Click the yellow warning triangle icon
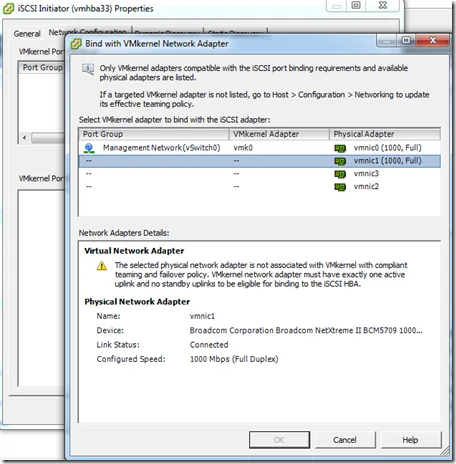 [102, 266]
